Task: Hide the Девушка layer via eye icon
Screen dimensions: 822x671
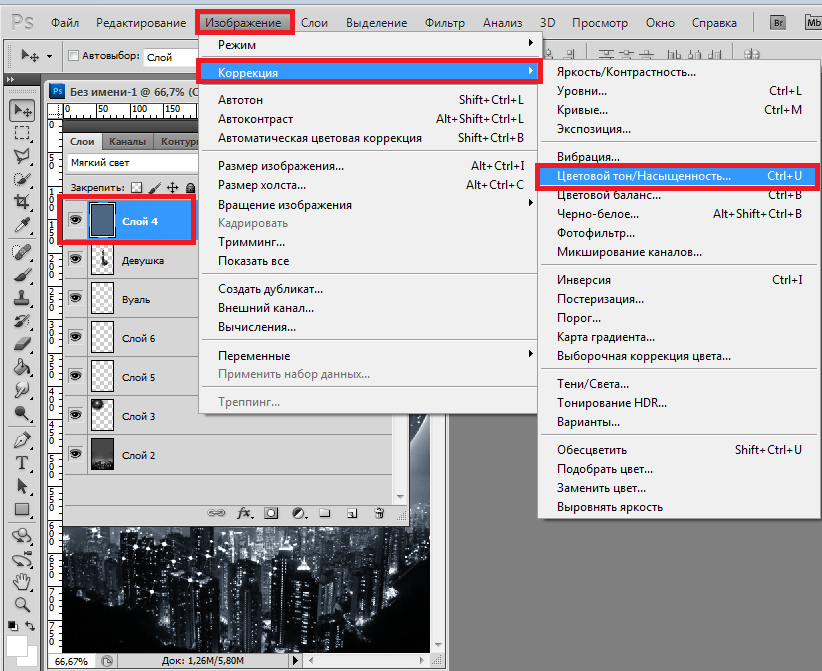Action: [x=75, y=260]
